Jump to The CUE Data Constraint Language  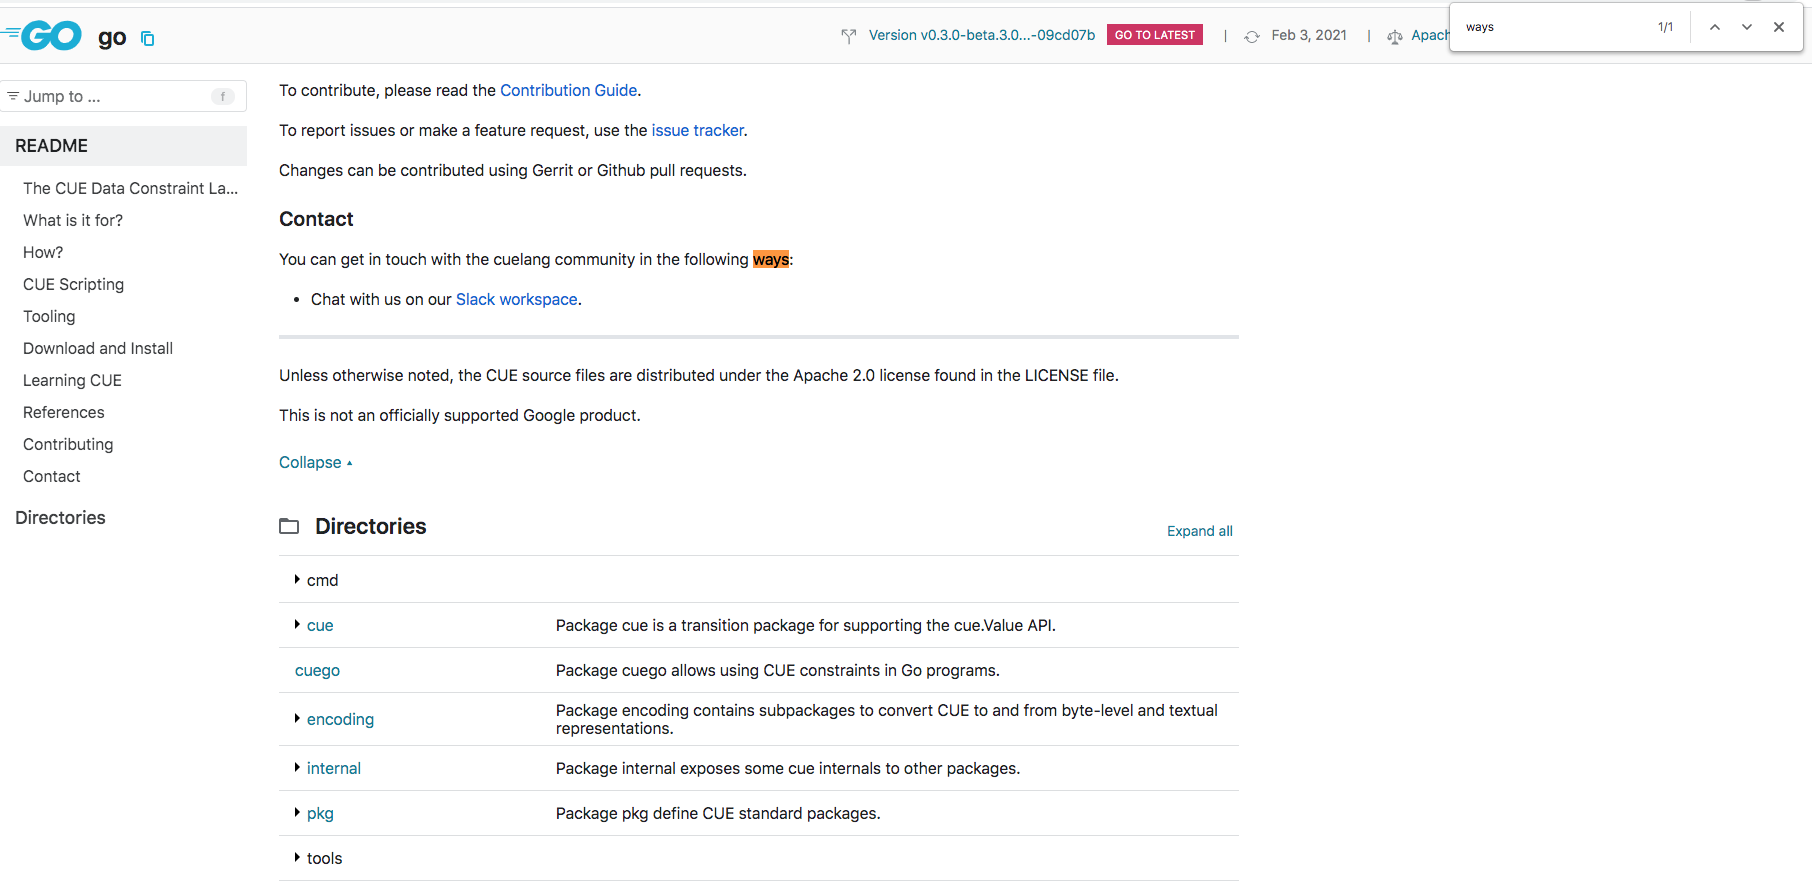pos(130,188)
